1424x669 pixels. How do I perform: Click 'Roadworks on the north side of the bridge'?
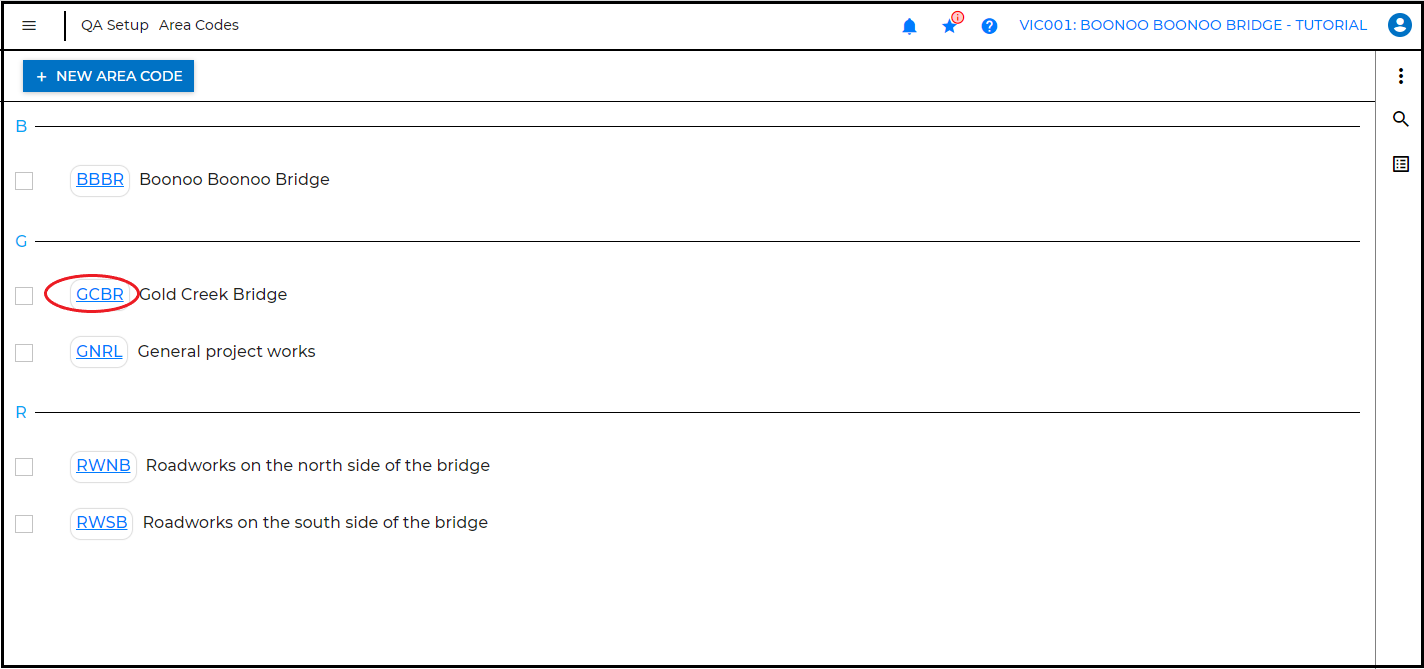(x=318, y=466)
